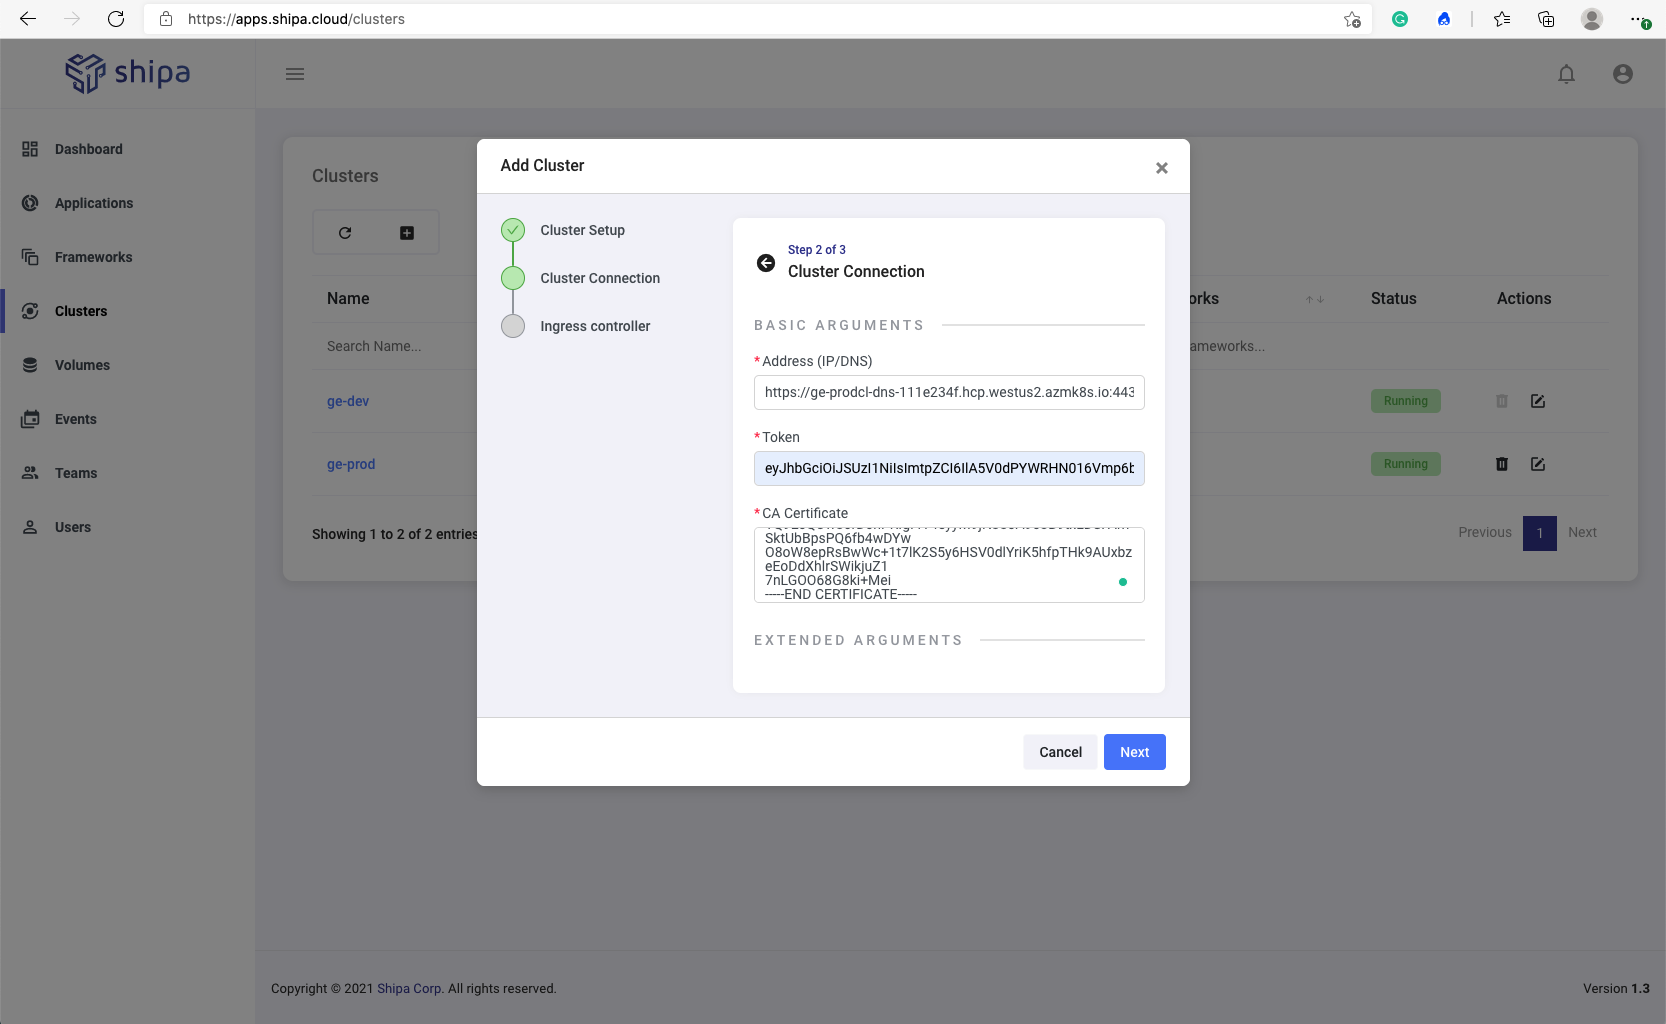The width and height of the screenshot is (1666, 1024).
Task: Click pagination Previous
Action: coord(1485,532)
